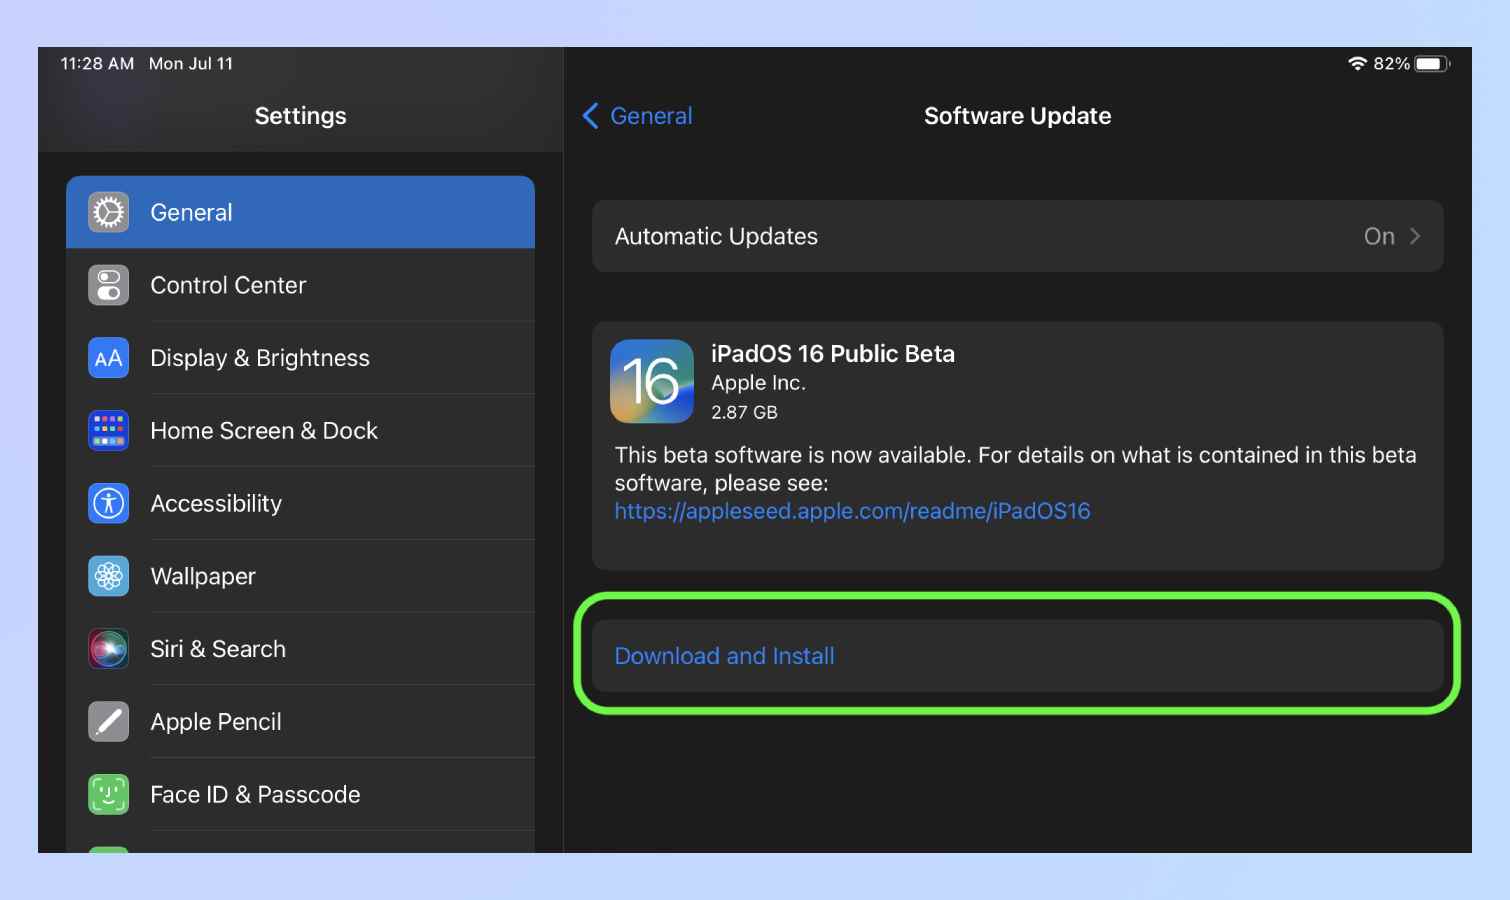Image resolution: width=1510 pixels, height=900 pixels.
Task: Open Home Screen & Dock settings
Action: tap(300, 431)
